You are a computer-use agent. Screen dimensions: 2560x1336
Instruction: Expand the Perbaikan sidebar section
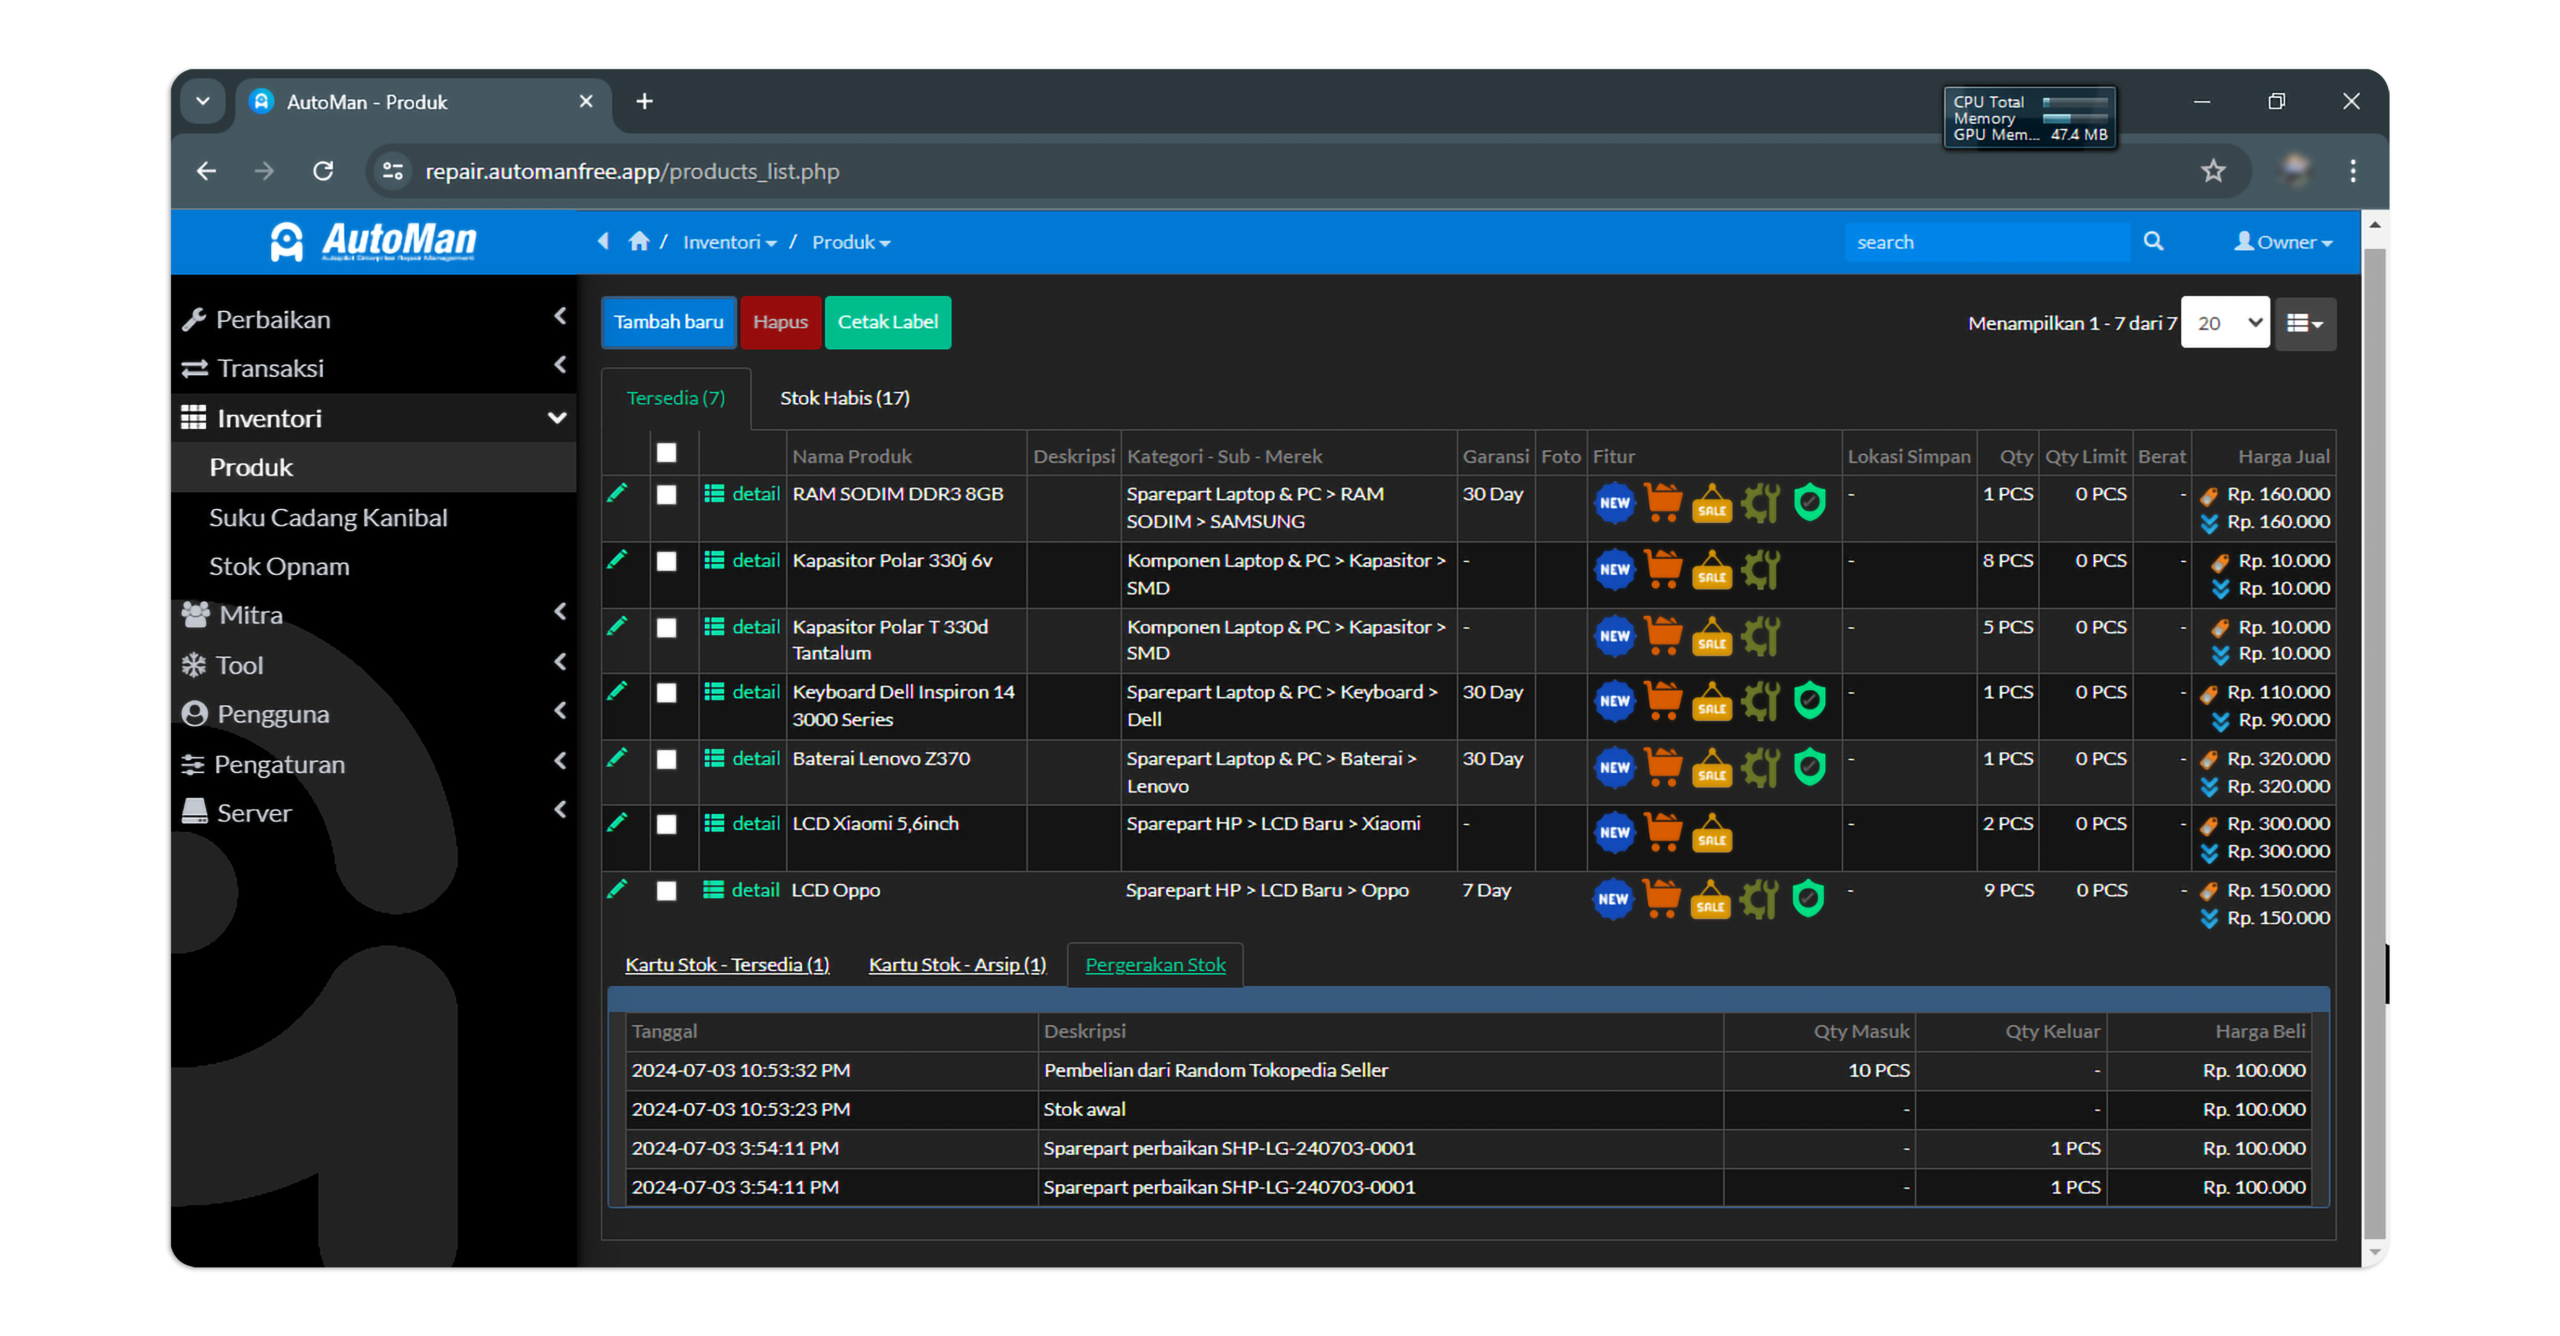click(273, 319)
